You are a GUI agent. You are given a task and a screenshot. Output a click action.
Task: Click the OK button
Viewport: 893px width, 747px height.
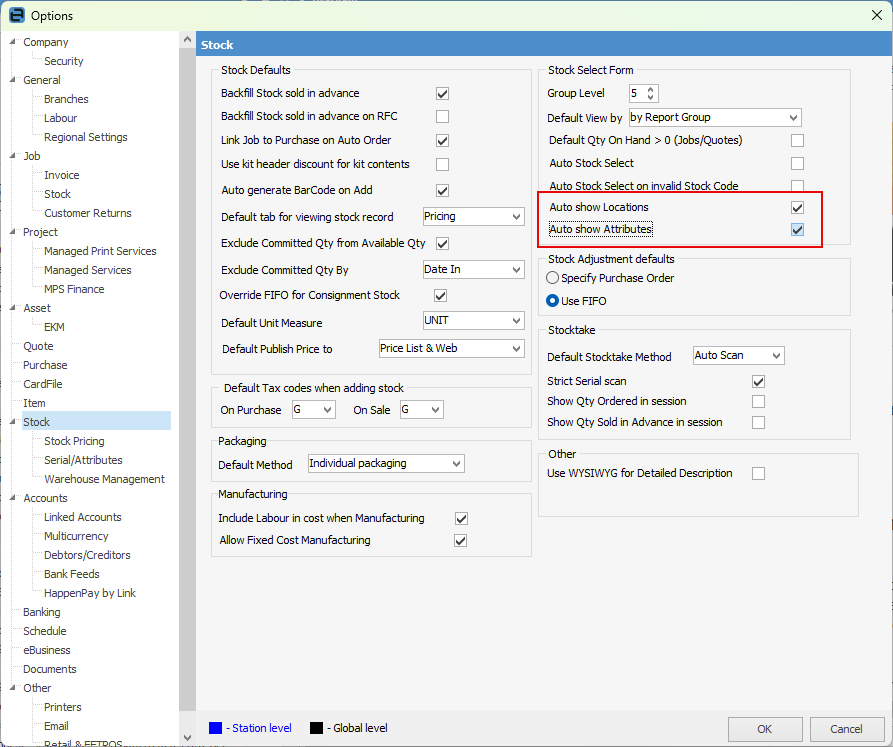765,729
